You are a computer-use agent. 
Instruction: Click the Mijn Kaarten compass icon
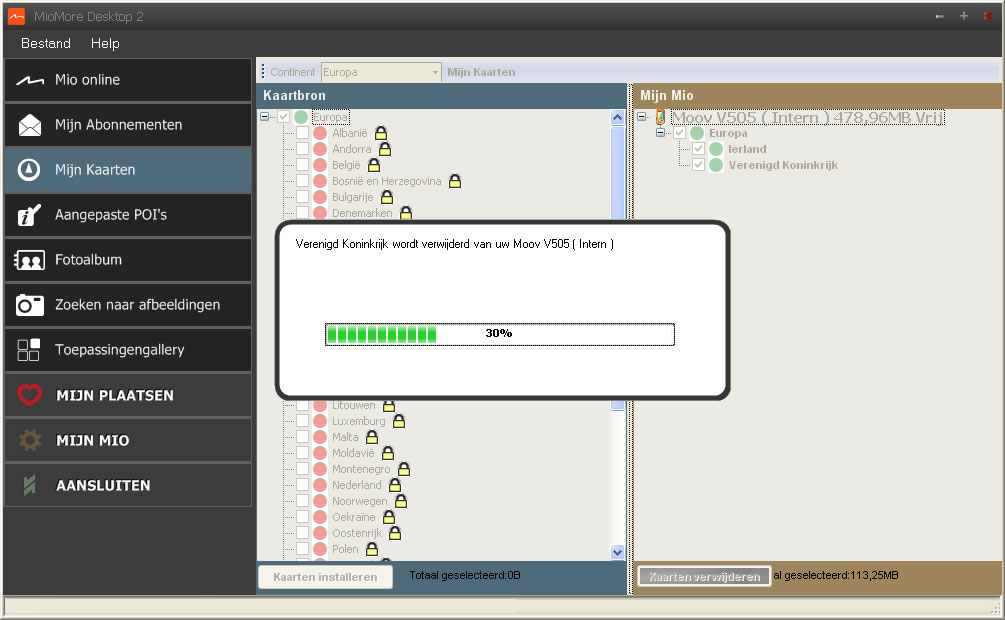pyautogui.click(x=29, y=170)
